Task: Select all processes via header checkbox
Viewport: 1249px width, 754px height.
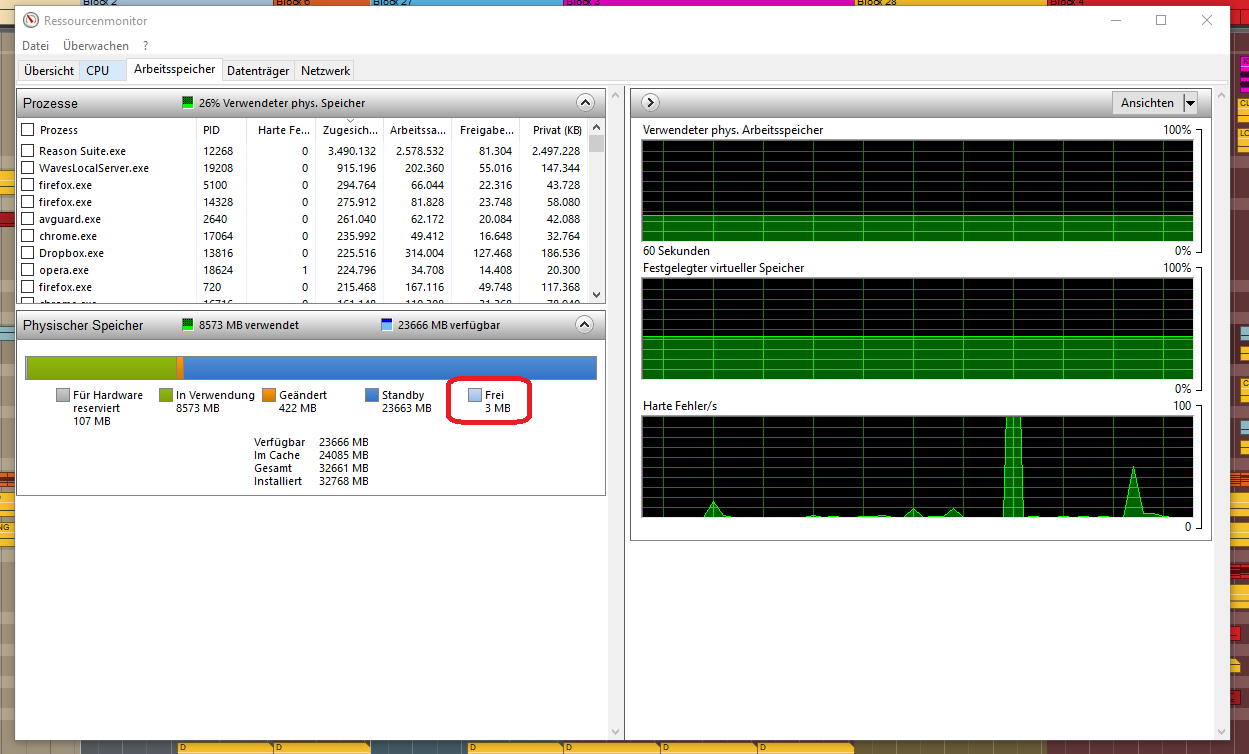Action: (x=28, y=130)
